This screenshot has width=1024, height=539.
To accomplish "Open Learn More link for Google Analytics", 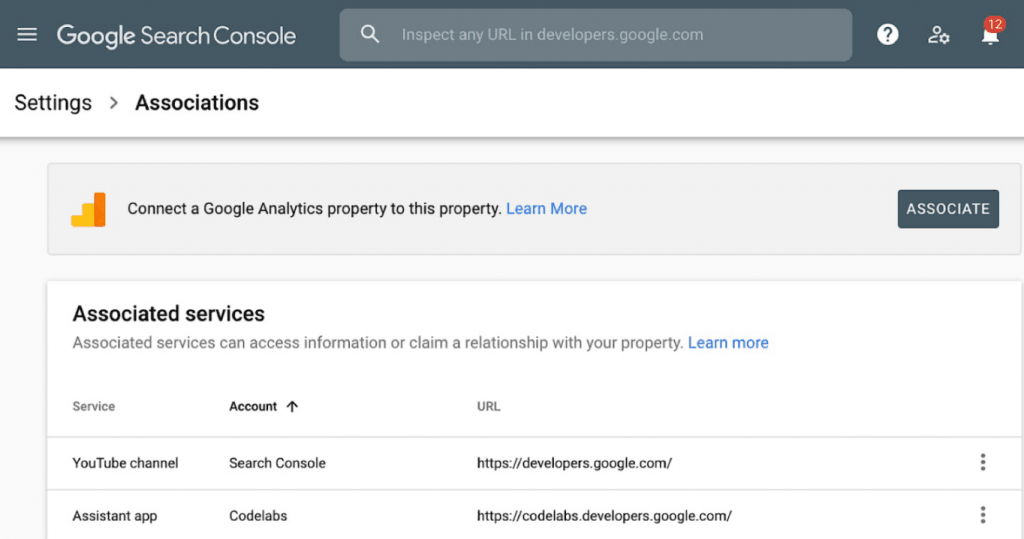I will tap(546, 209).
